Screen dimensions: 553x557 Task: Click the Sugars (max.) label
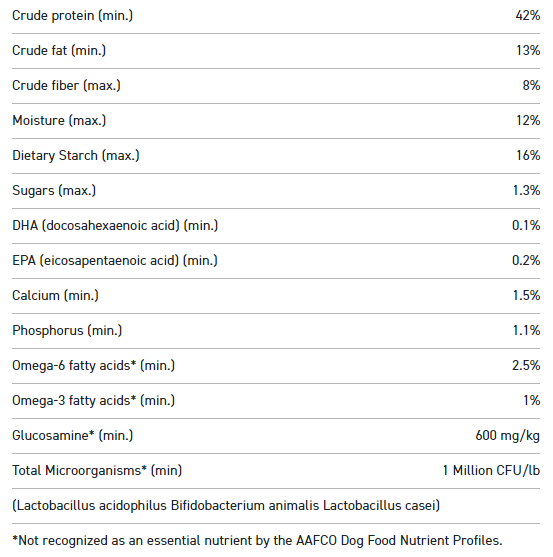click(54, 190)
